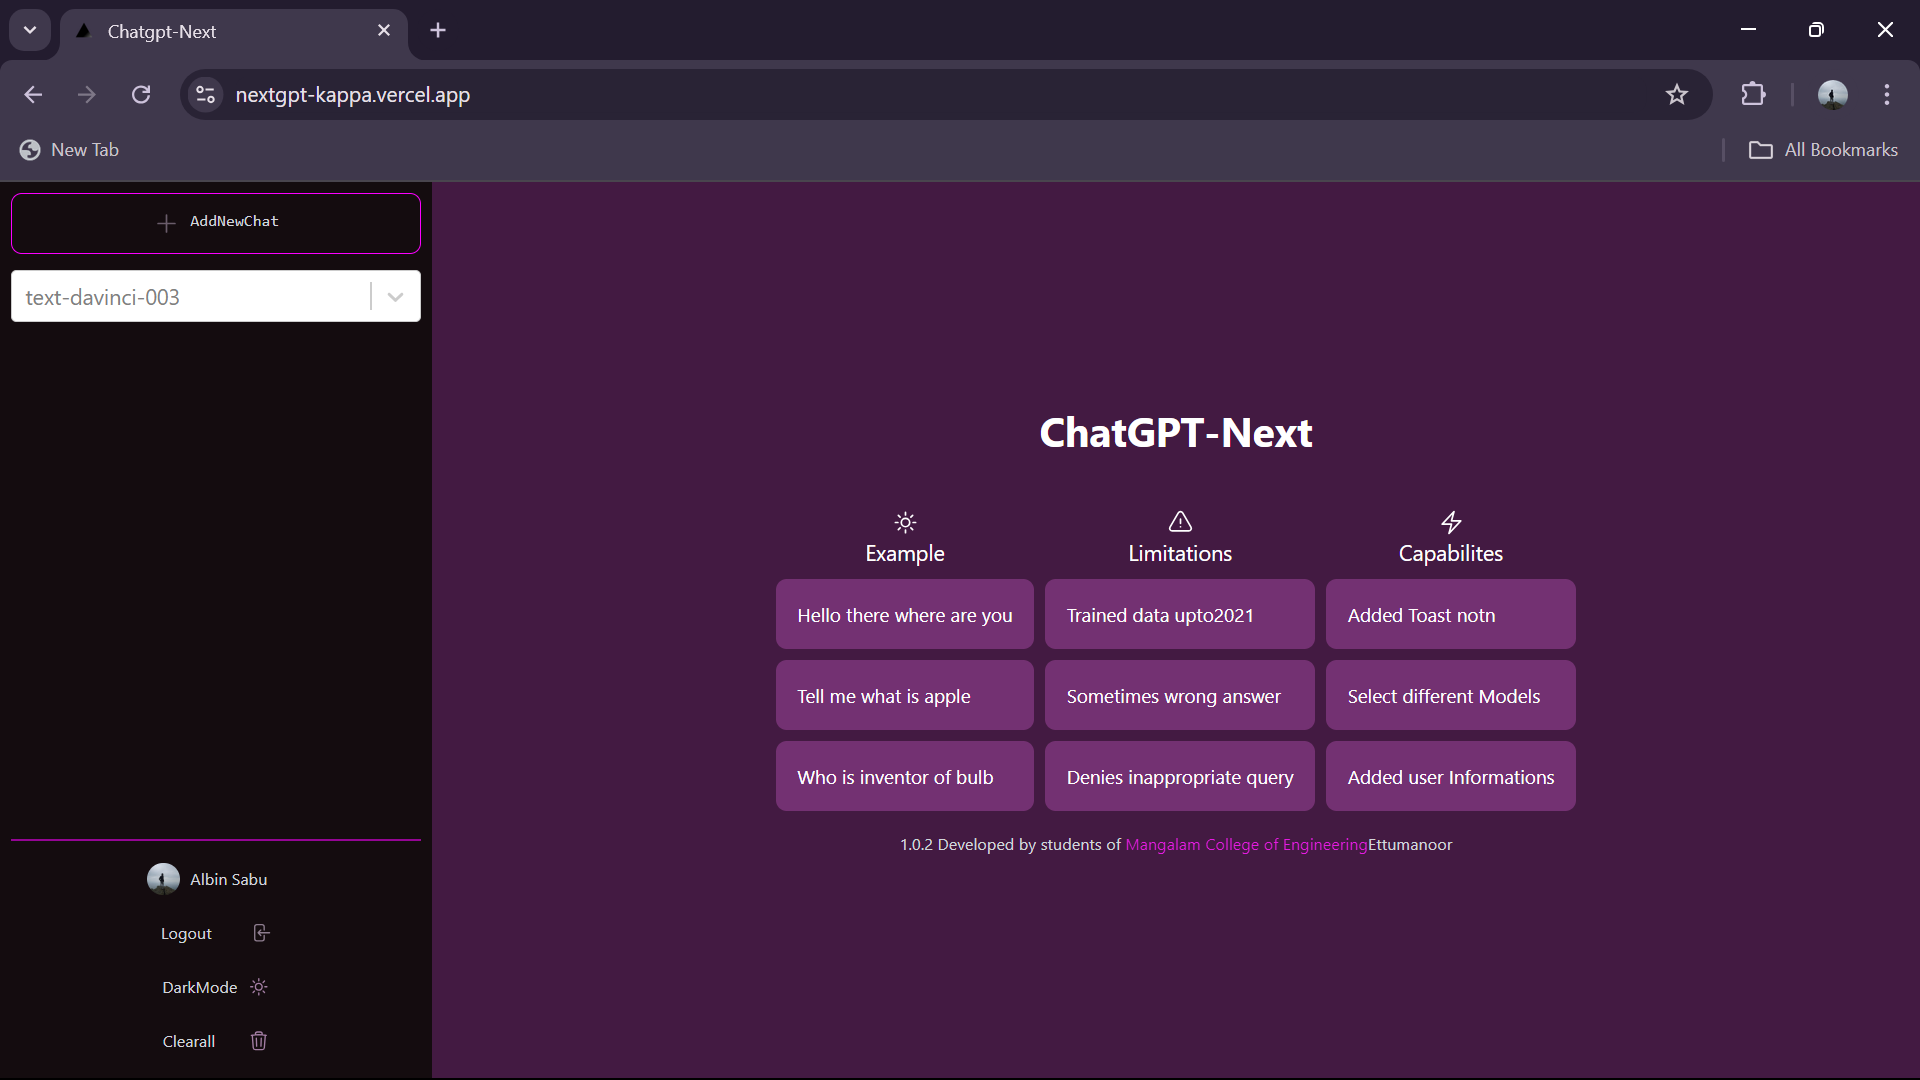The image size is (1920, 1080).
Task: Select 'Hello there where are you' example
Action: (x=905, y=614)
